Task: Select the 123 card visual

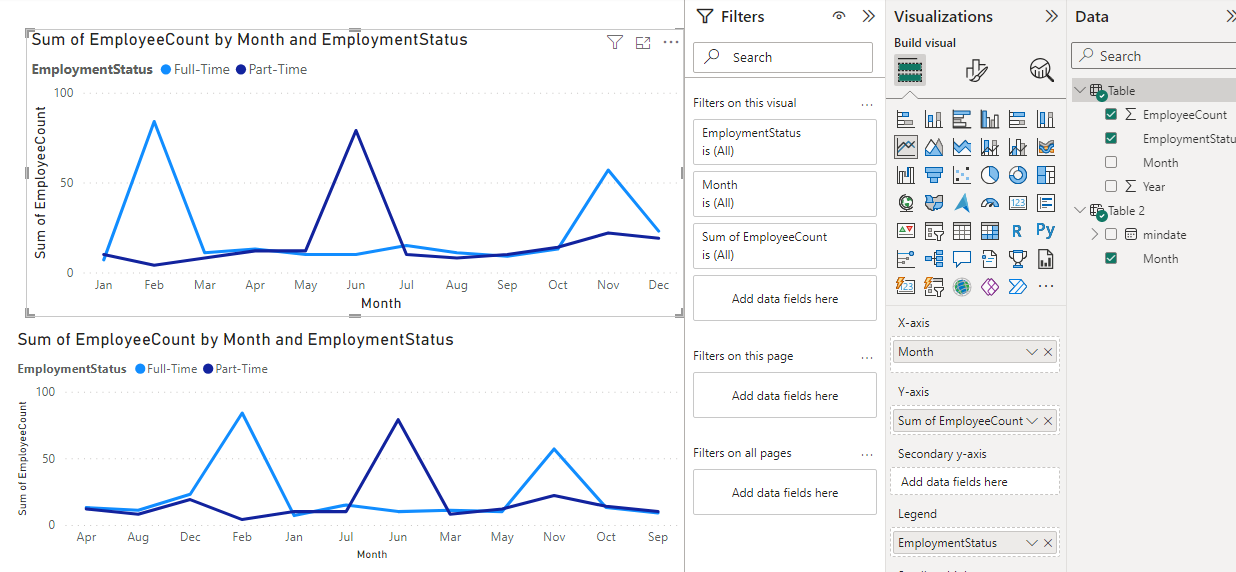Action: click(1018, 203)
